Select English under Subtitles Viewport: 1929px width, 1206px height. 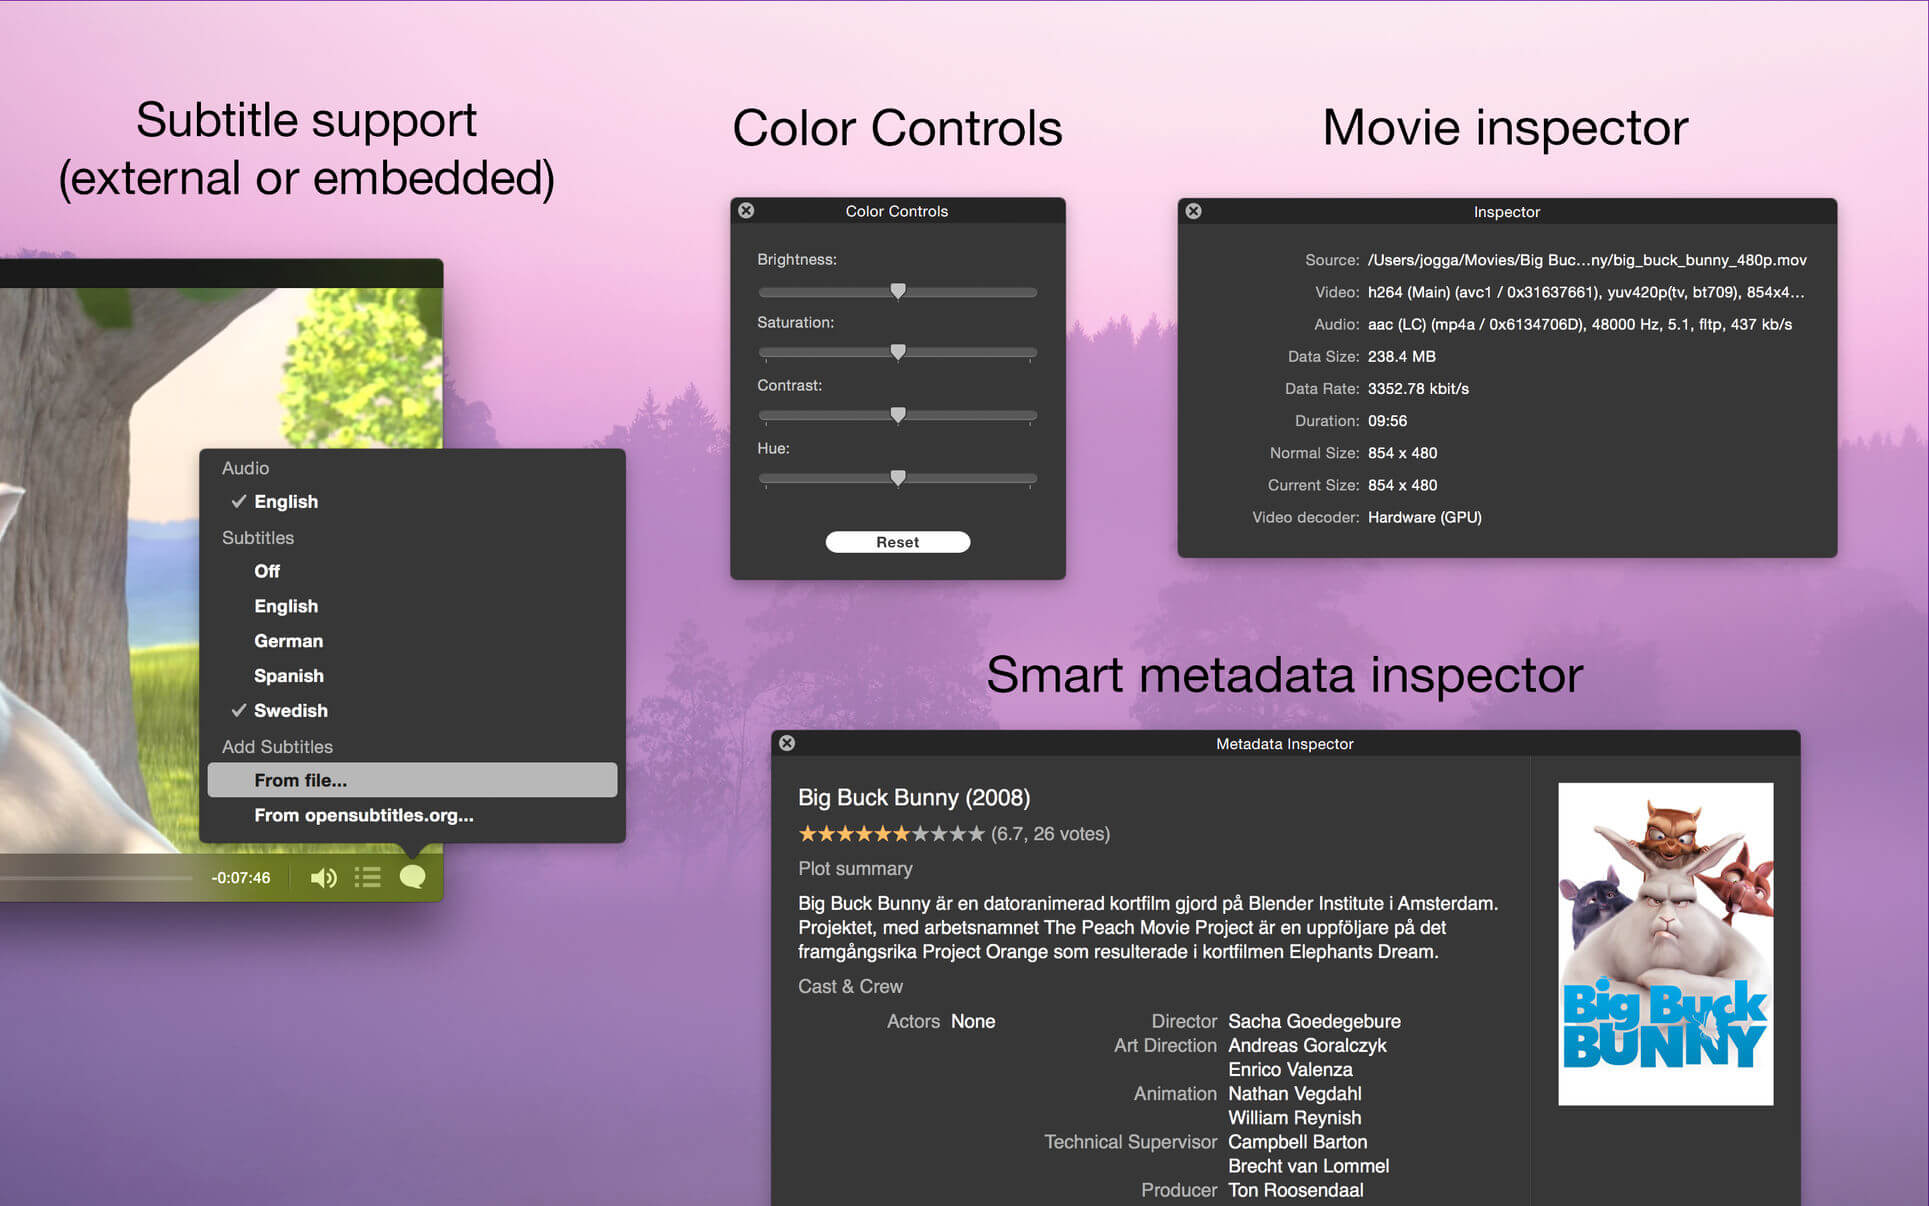pos(286,606)
